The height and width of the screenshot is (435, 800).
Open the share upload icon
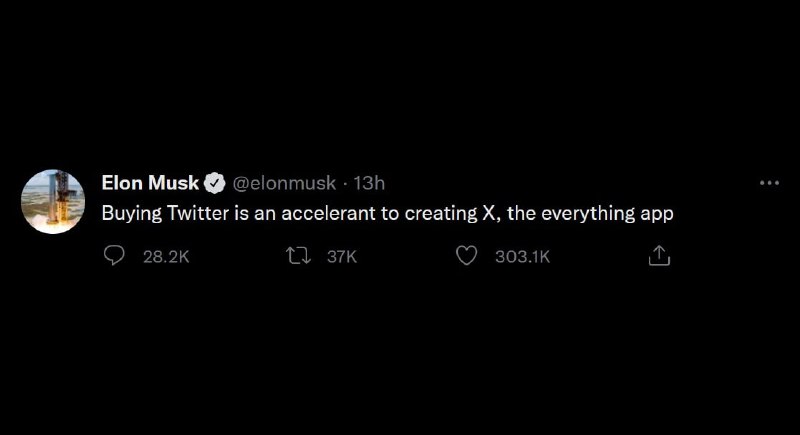[659, 255]
